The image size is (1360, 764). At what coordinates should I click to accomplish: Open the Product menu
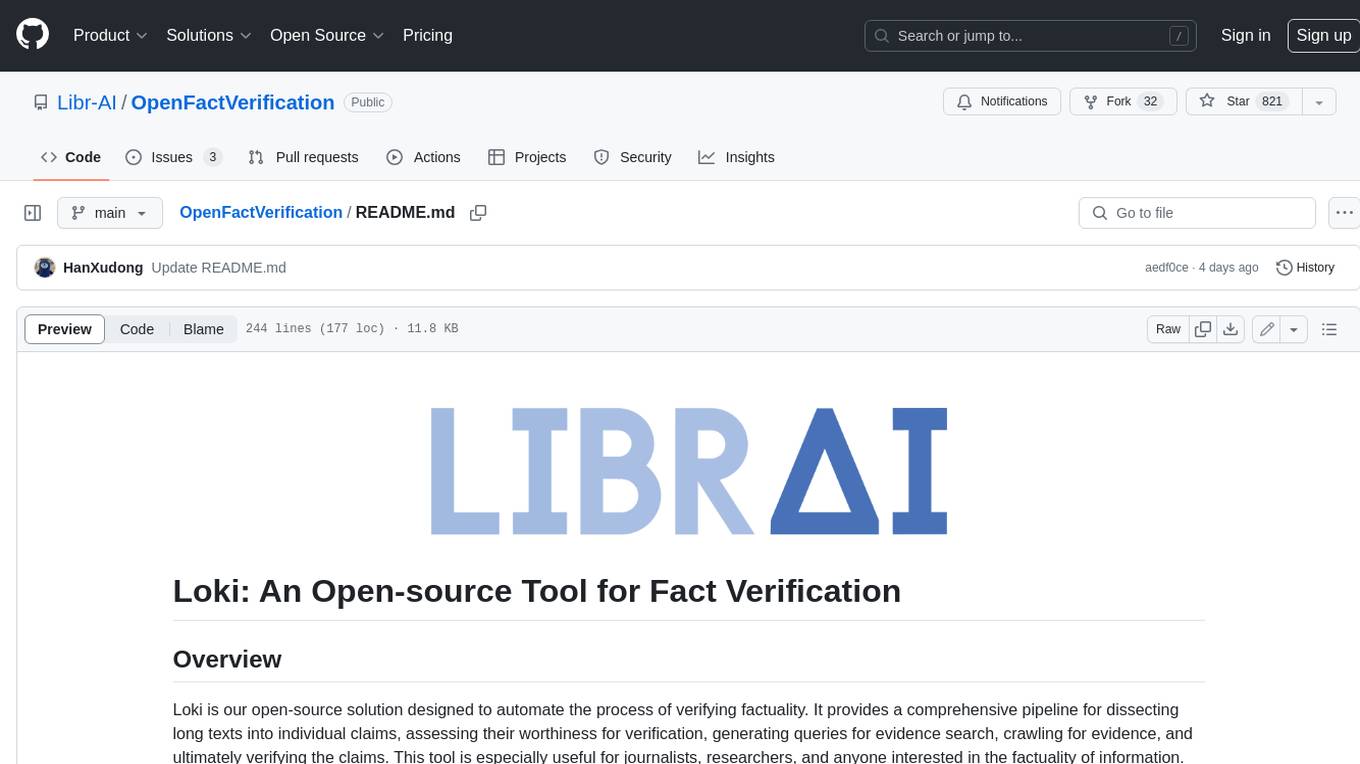point(110,35)
